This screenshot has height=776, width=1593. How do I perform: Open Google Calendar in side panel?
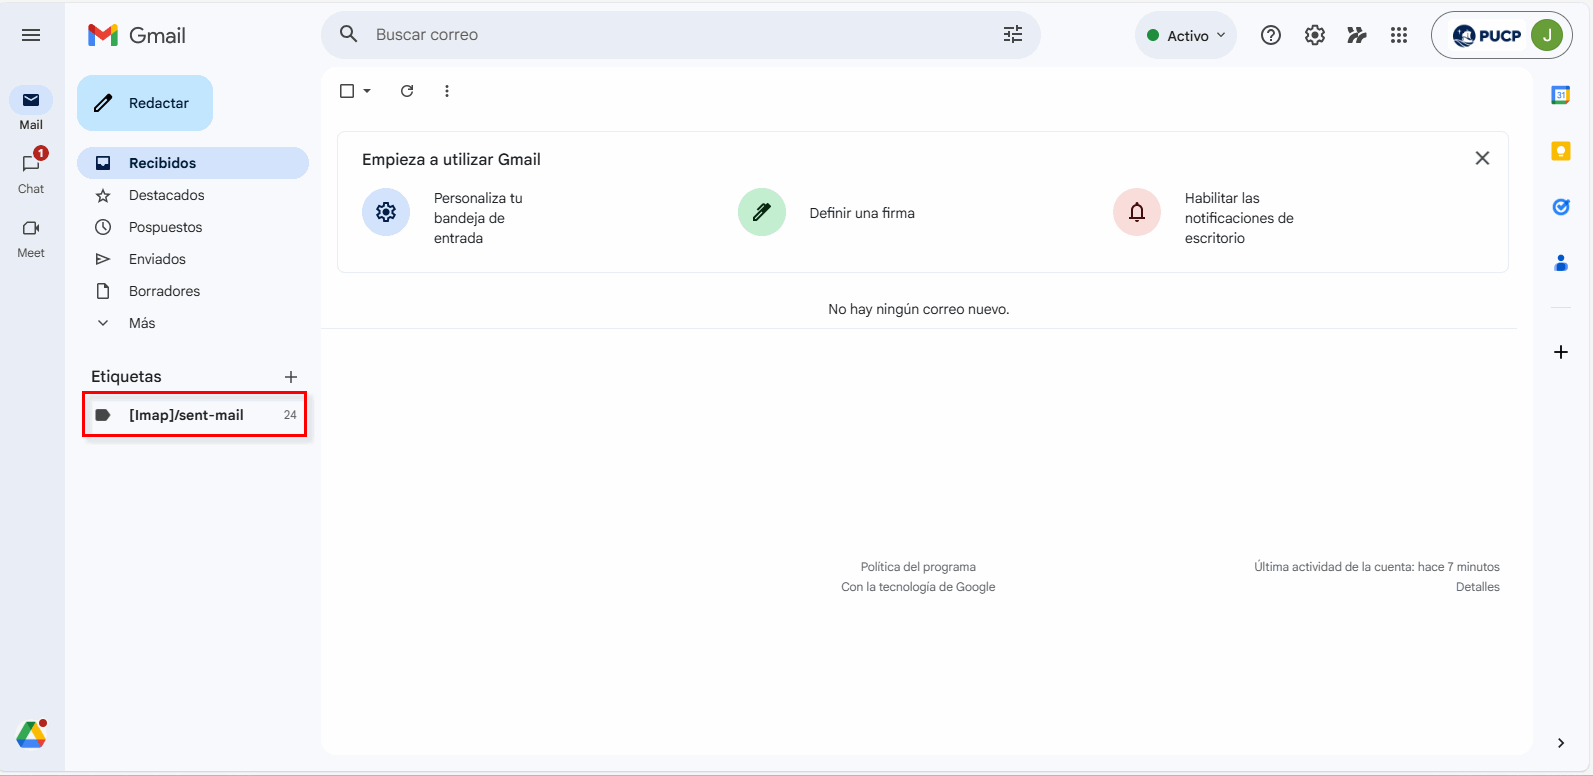tap(1560, 95)
